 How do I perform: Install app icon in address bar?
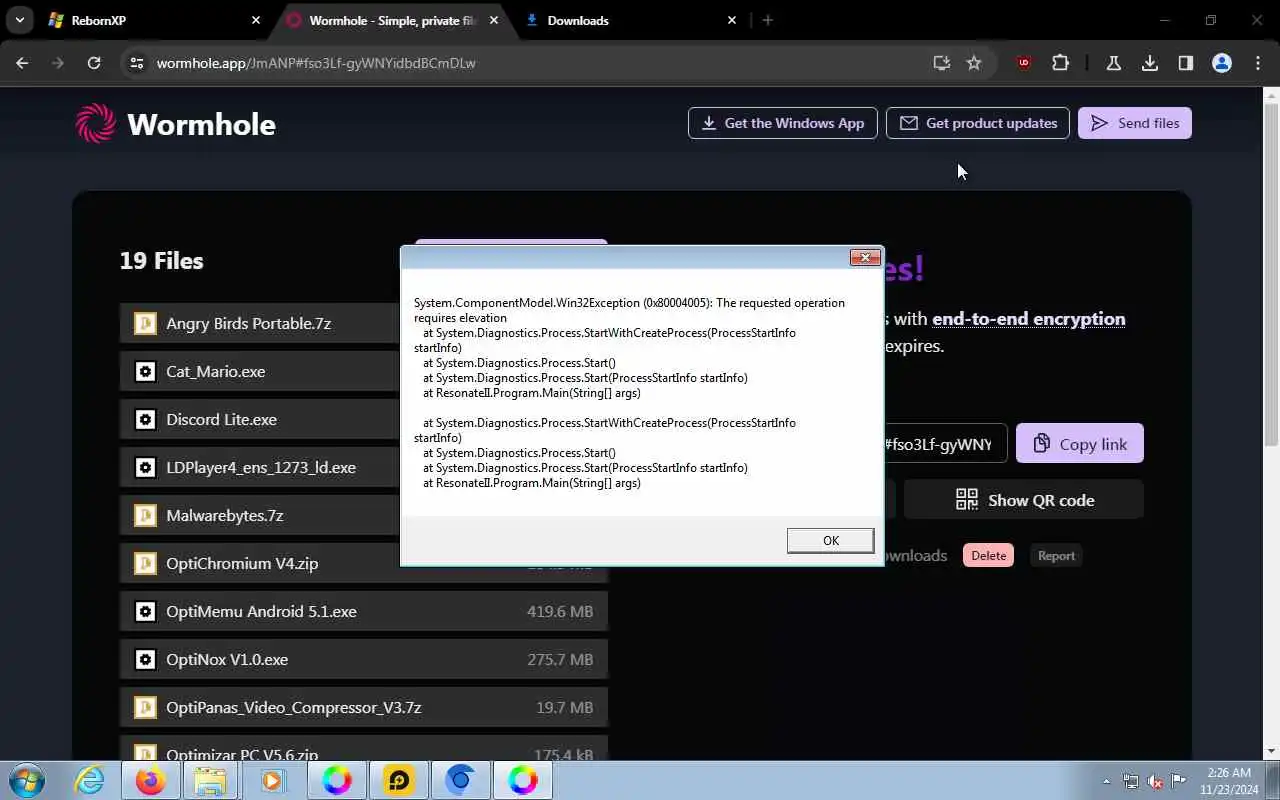point(941,63)
